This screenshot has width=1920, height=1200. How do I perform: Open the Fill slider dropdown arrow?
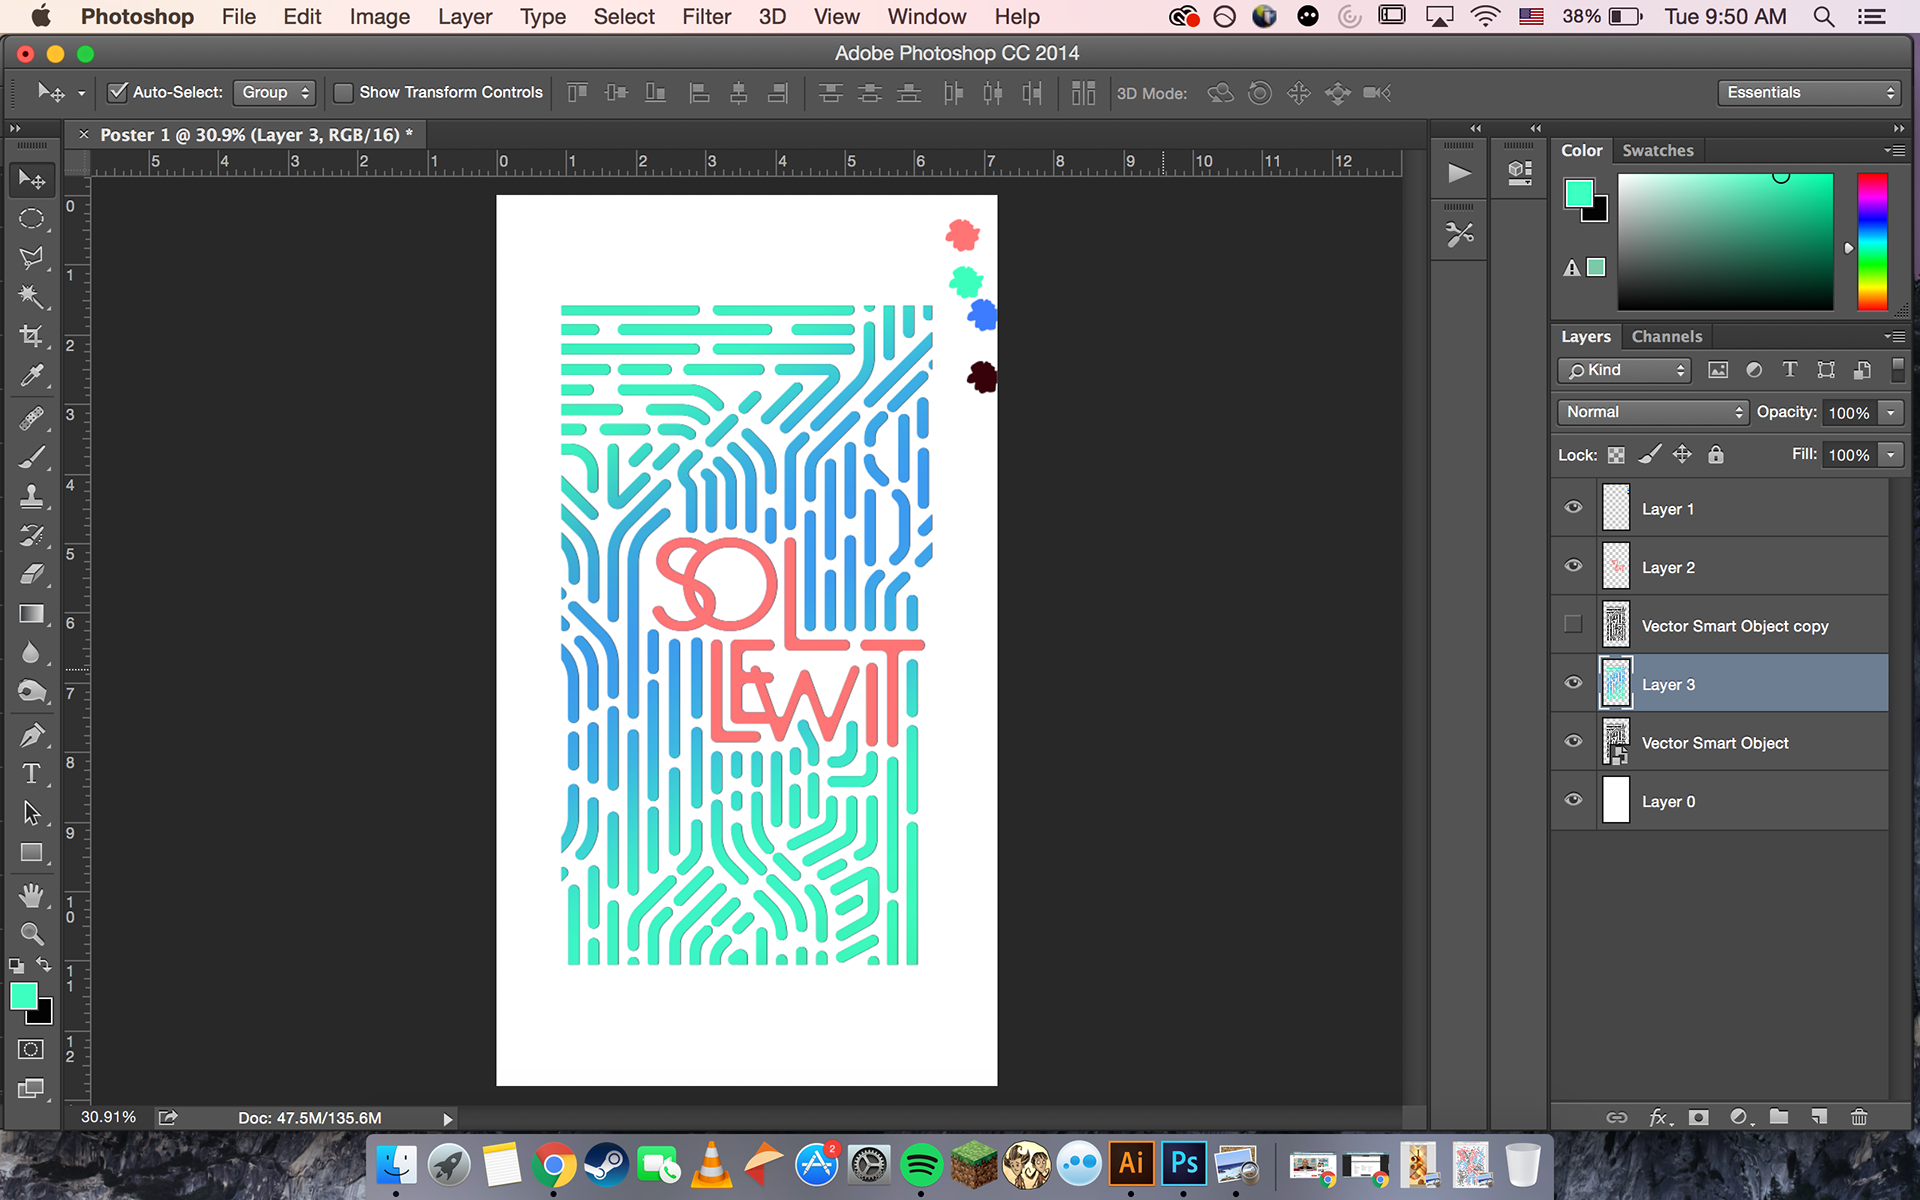(x=1890, y=455)
